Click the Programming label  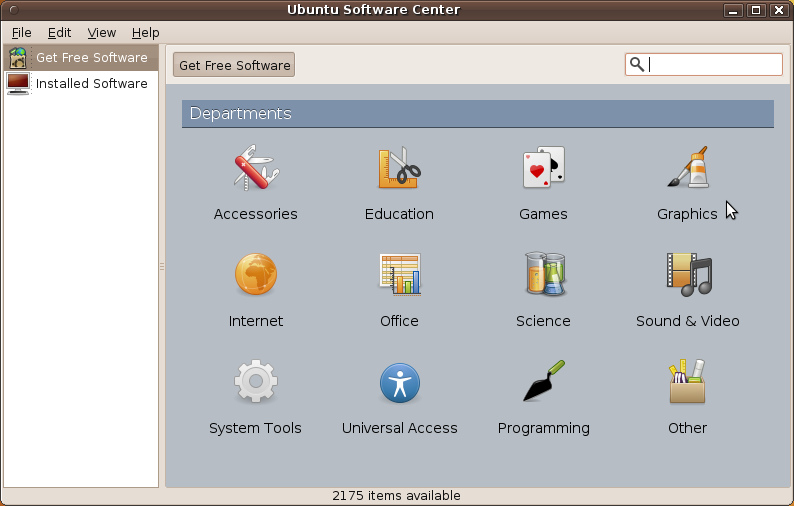point(543,429)
